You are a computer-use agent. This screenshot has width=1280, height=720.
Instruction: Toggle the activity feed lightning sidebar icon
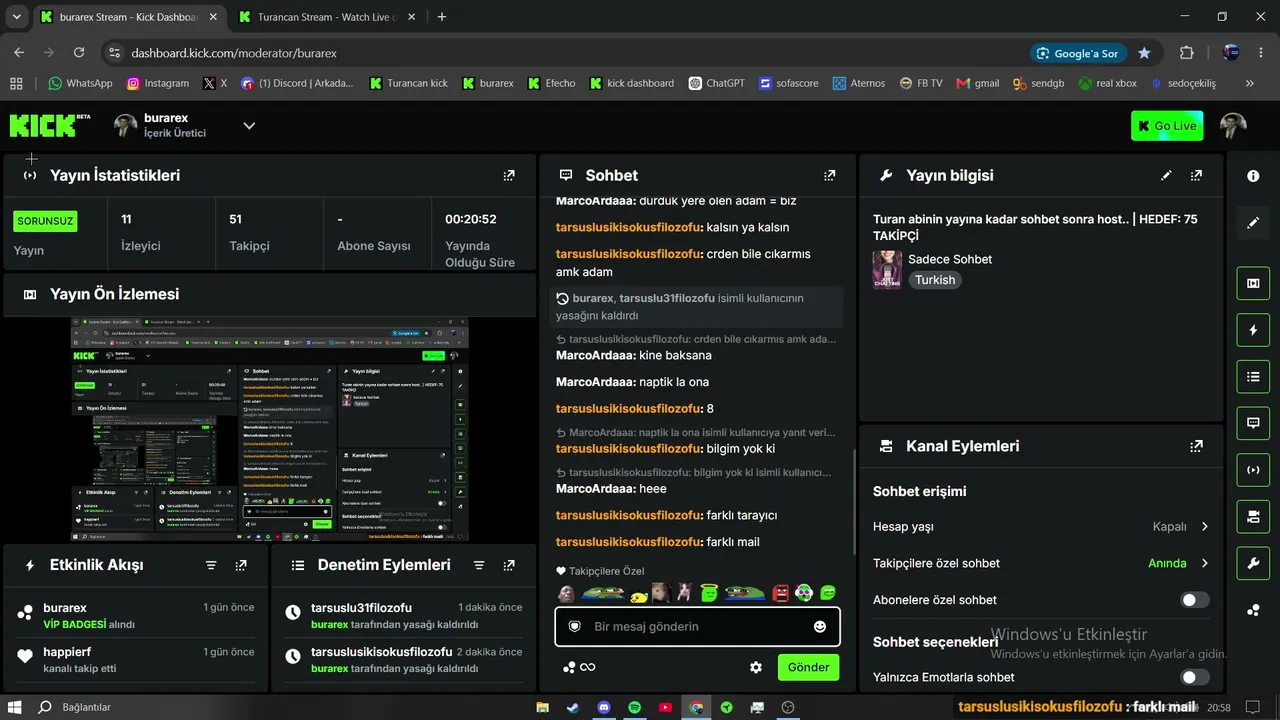[x=1253, y=330]
